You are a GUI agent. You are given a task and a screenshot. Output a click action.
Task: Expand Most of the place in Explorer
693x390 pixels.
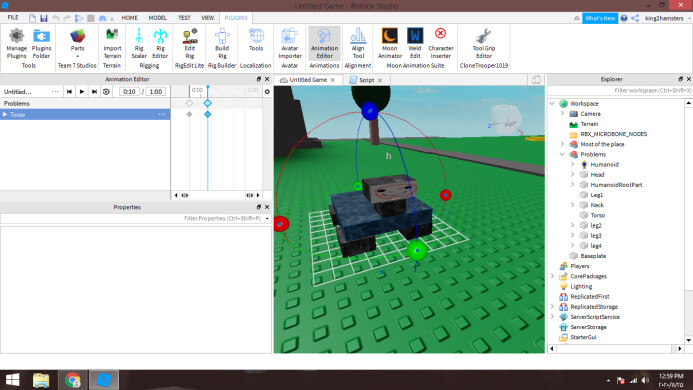tap(563, 144)
